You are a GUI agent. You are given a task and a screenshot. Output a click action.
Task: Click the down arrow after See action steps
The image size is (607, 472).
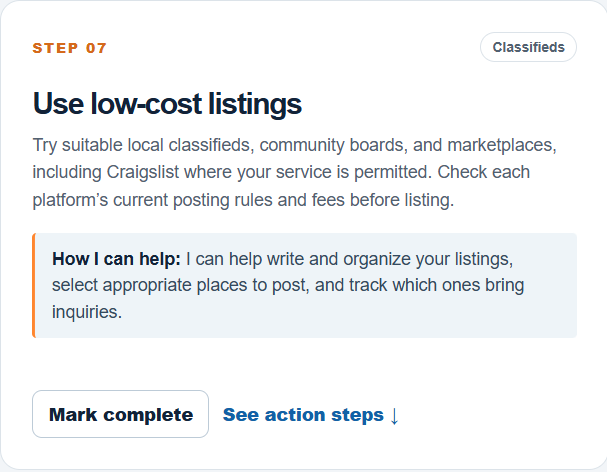click(394, 415)
